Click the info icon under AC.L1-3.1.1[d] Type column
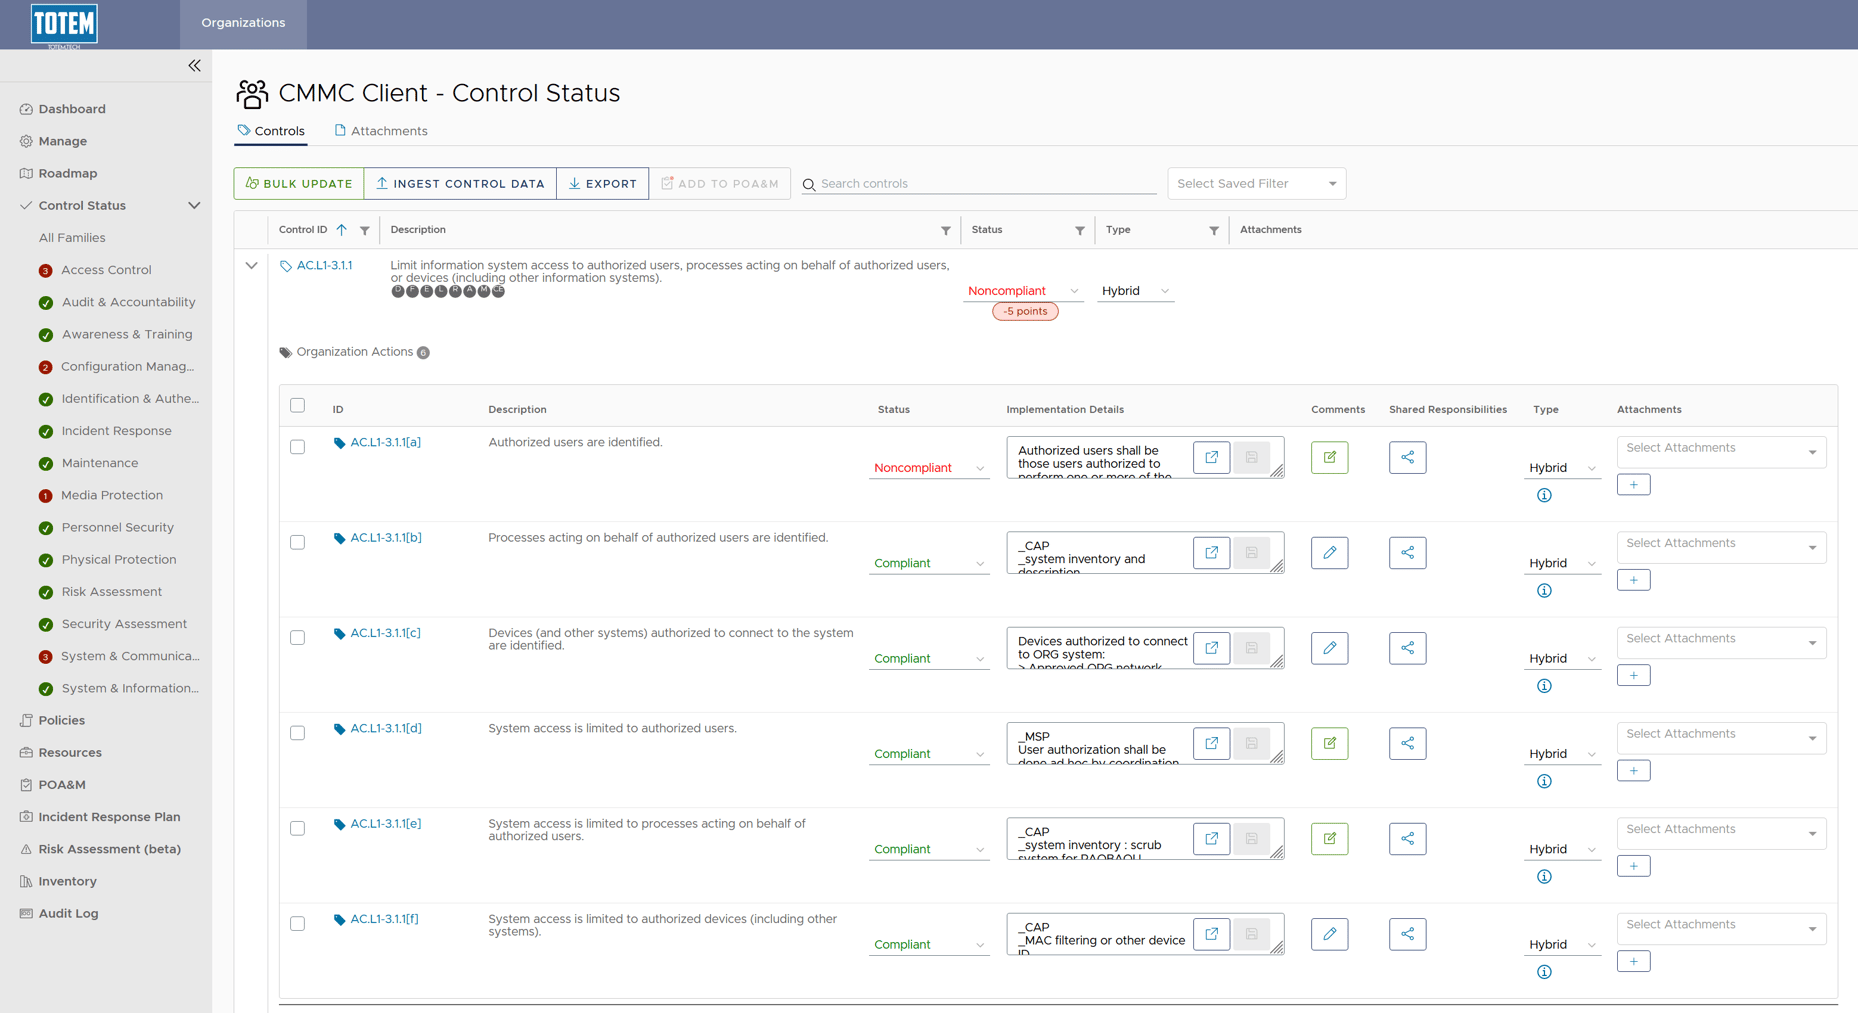 [1544, 781]
